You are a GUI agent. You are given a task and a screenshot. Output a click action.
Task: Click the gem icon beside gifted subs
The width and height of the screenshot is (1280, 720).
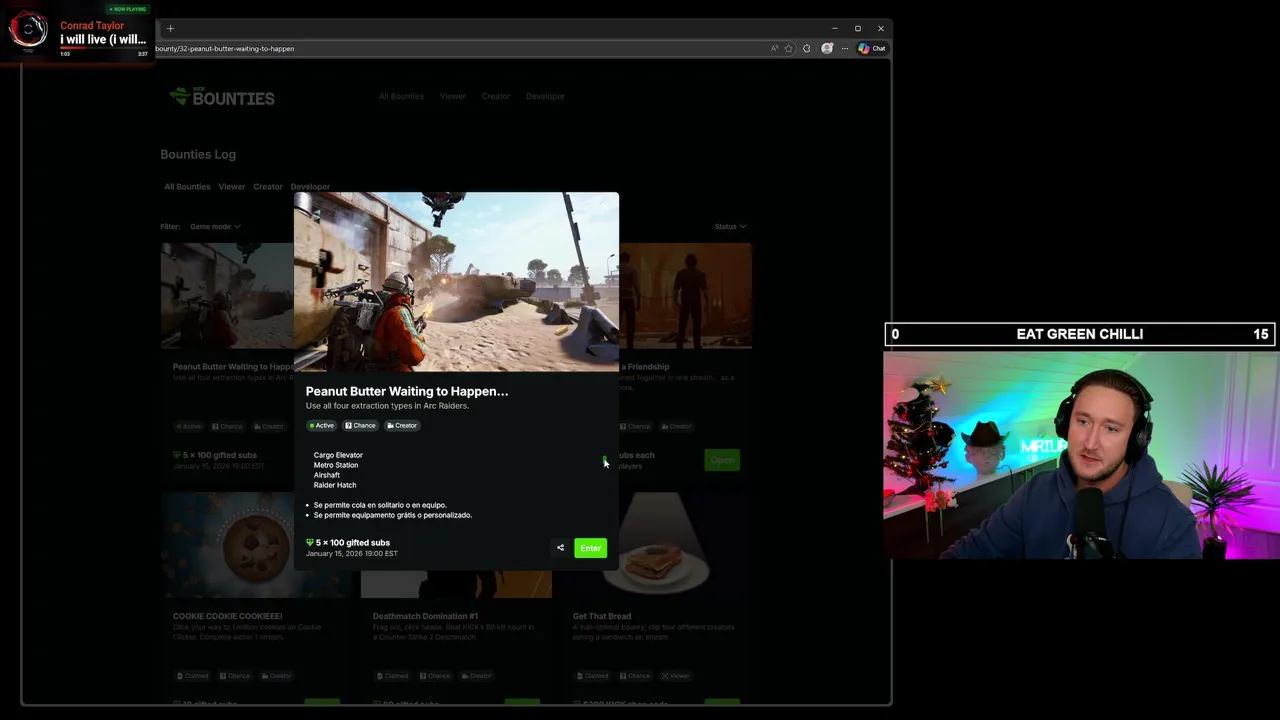pyautogui.click(x=310, y=542)
